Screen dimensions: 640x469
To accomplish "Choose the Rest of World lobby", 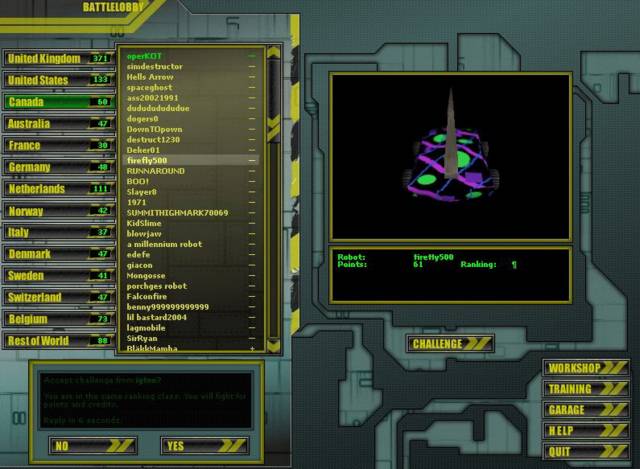I will point(58,341).
